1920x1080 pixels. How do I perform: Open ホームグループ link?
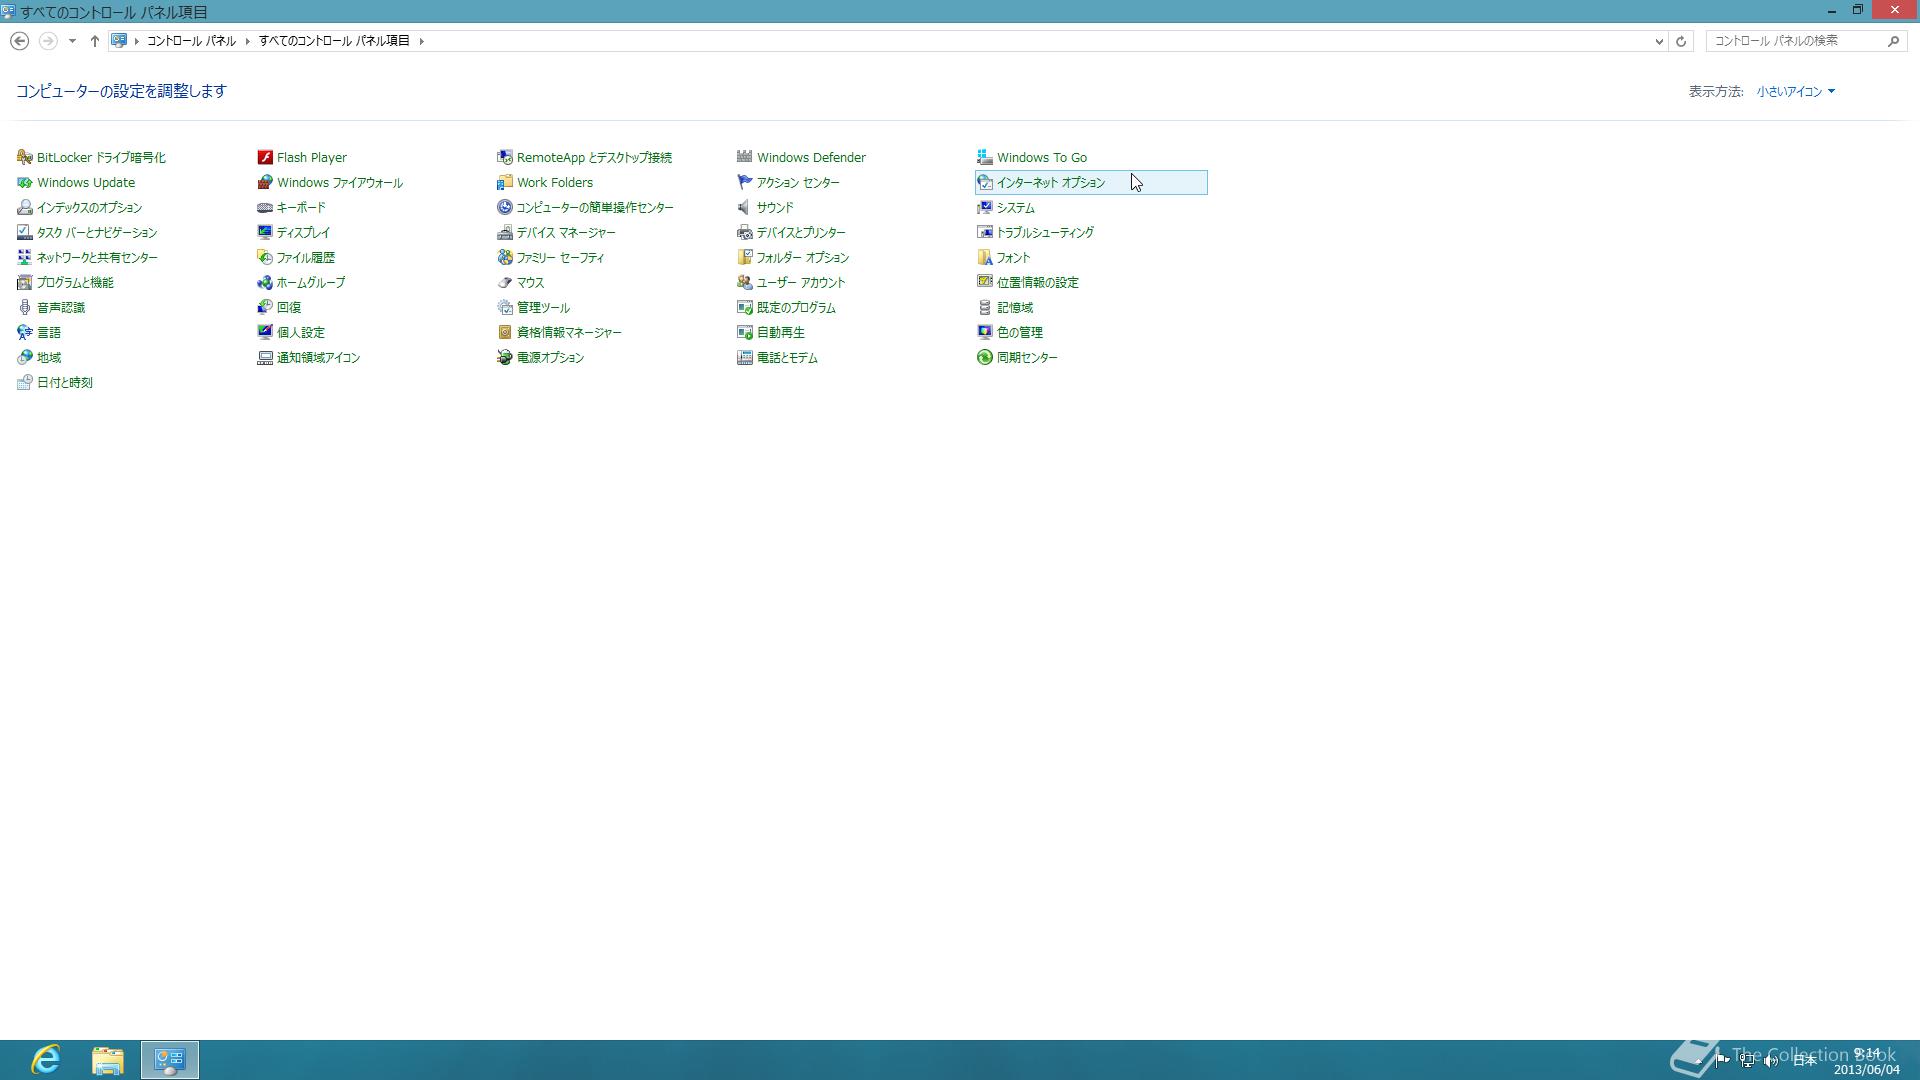pos(311,282)
